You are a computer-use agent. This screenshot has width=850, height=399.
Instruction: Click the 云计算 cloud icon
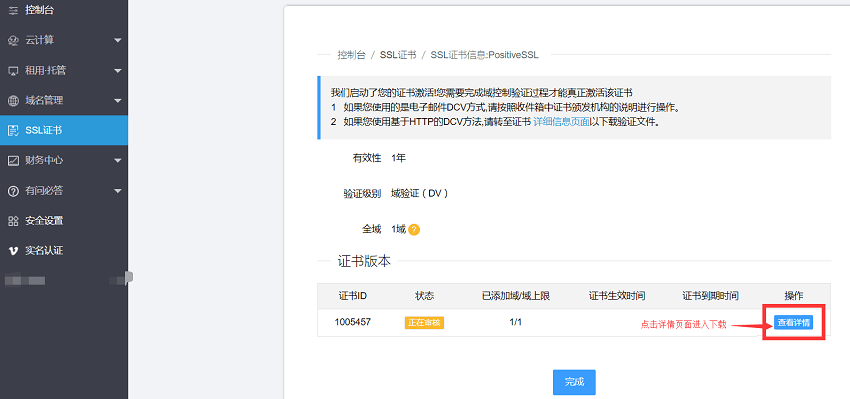click(x=14, y=41)
